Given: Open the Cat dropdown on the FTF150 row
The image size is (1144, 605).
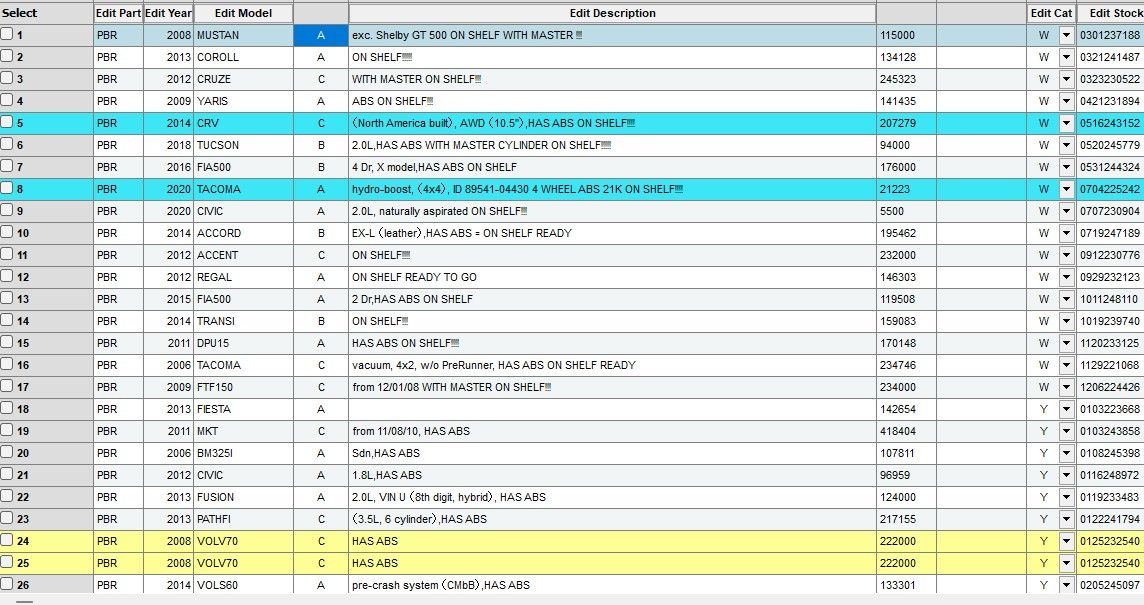Looking at the screenshot, I should point(1067,387).
